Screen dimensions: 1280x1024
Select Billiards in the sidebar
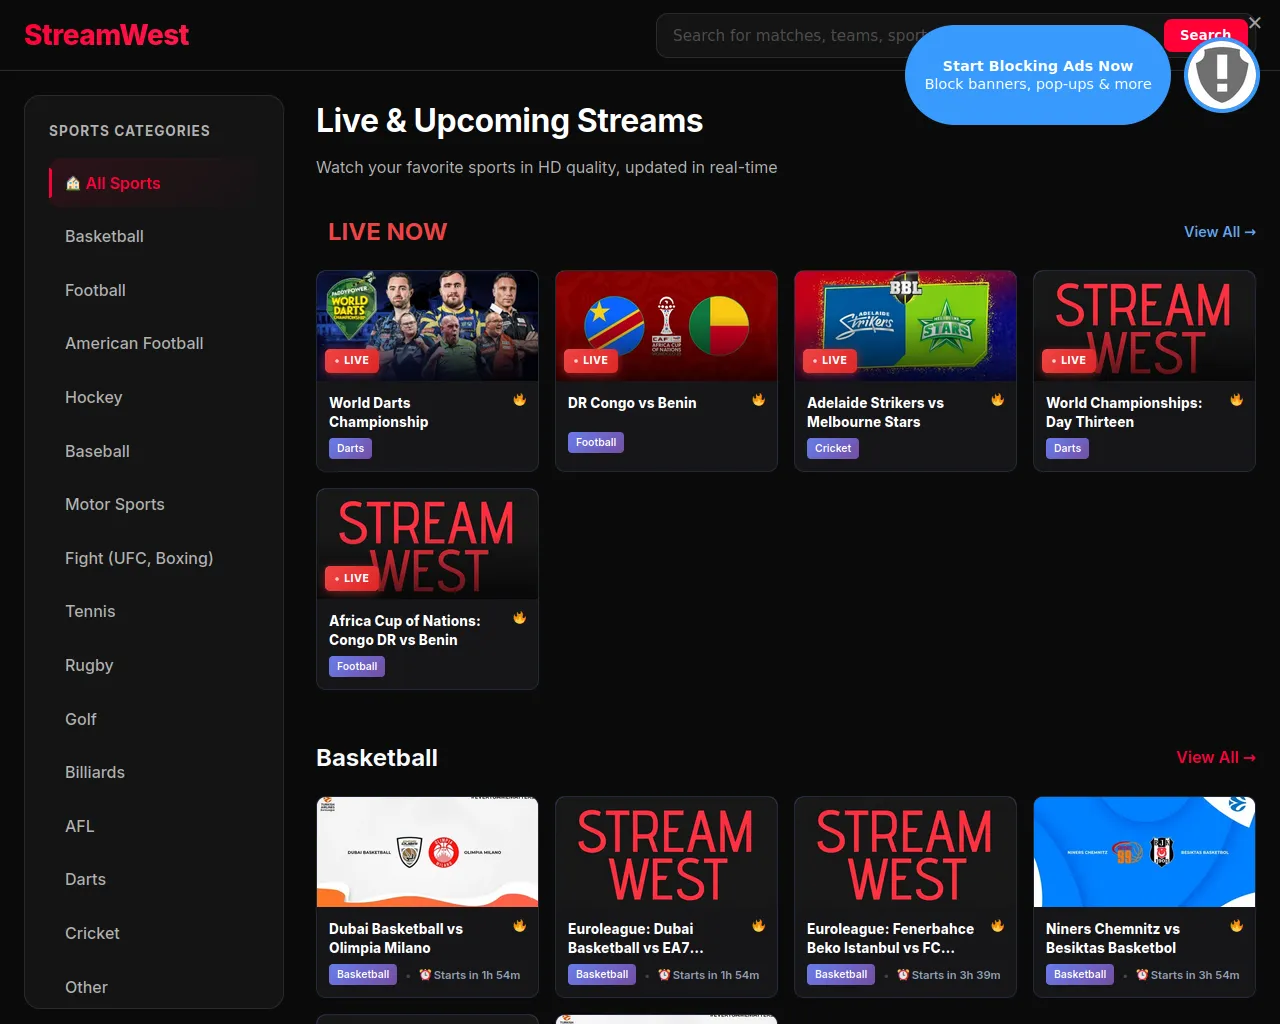(x=154, y=773)
